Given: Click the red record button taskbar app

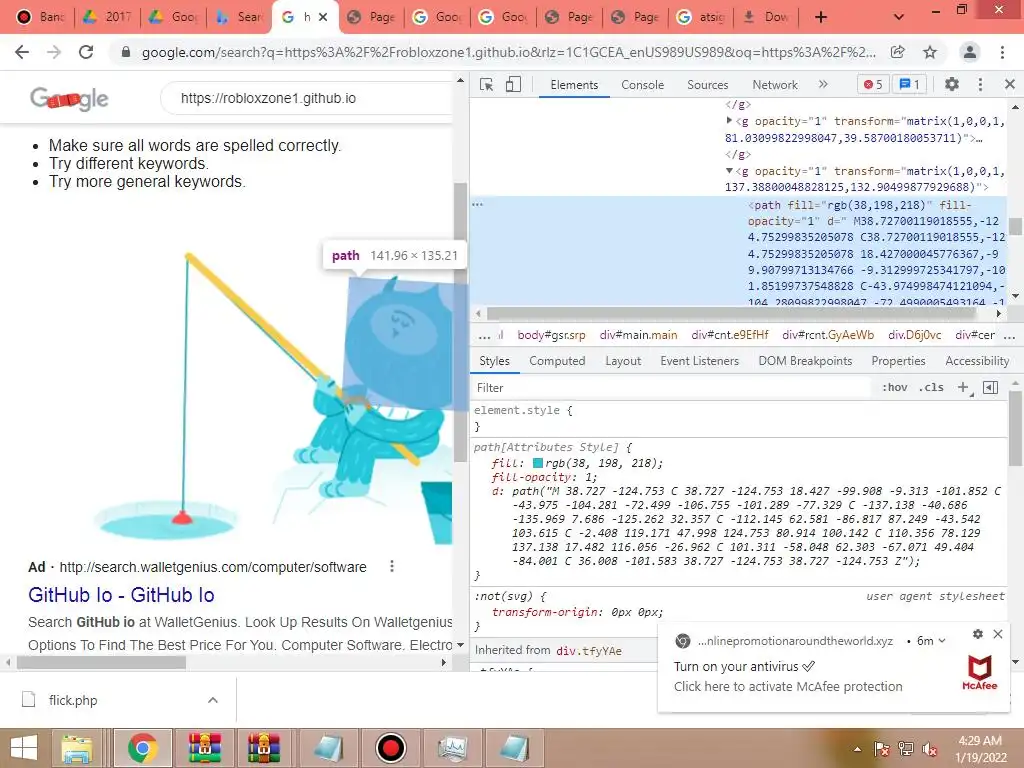Looking at the screenshot, I should (391, 748).
